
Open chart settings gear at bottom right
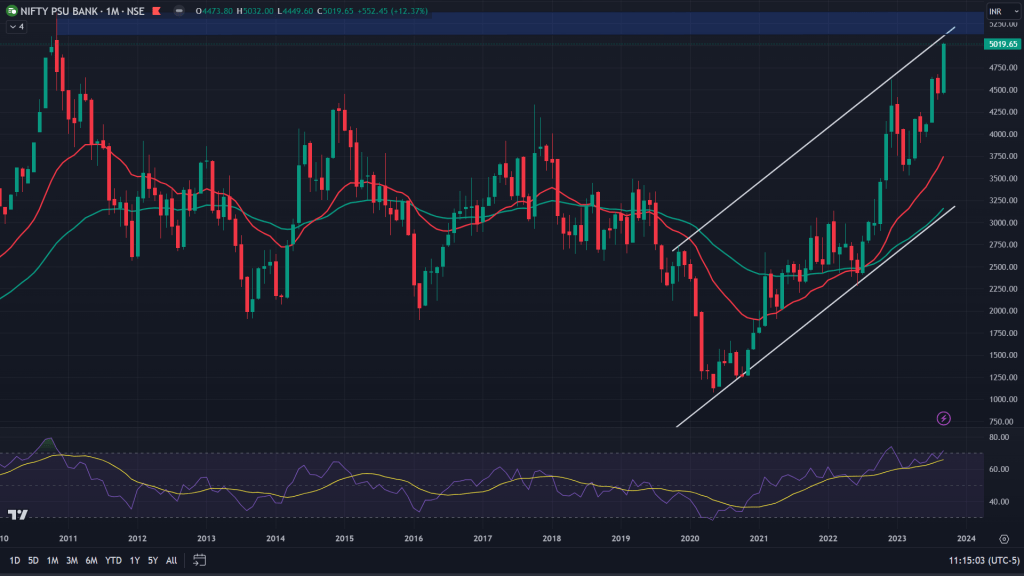pos(1003,538)
